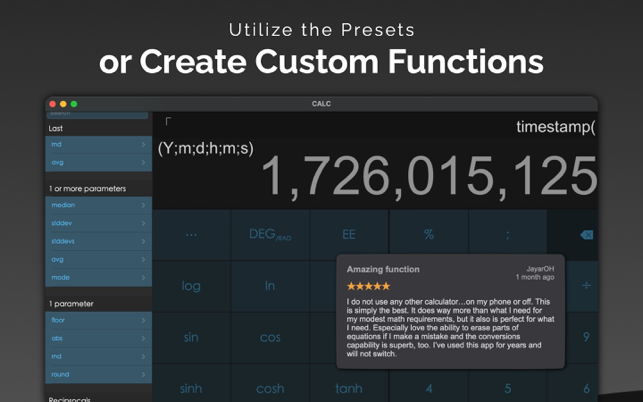Click the backspace delete key icon

586,235
